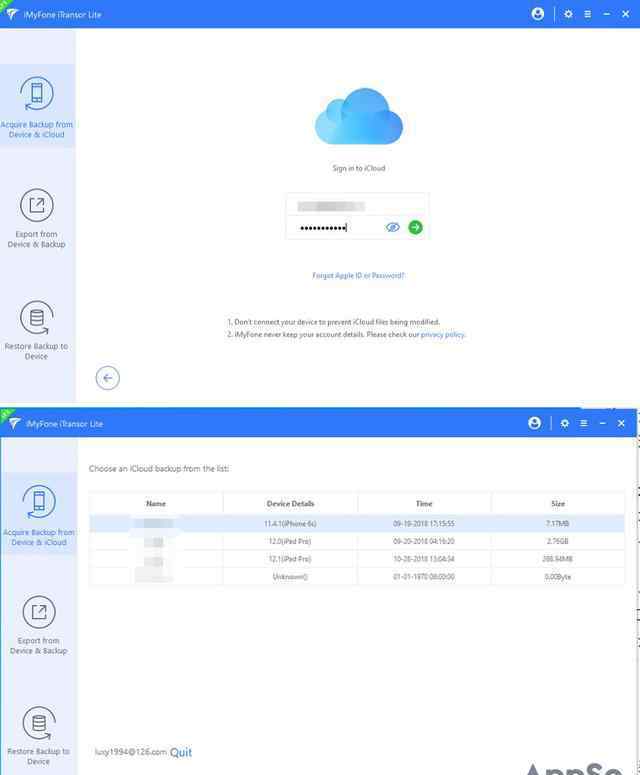This screenshot has height=775, width=640.
Task: Open hamburger menu in the sign-in window
Action: [x=587, y=14]
